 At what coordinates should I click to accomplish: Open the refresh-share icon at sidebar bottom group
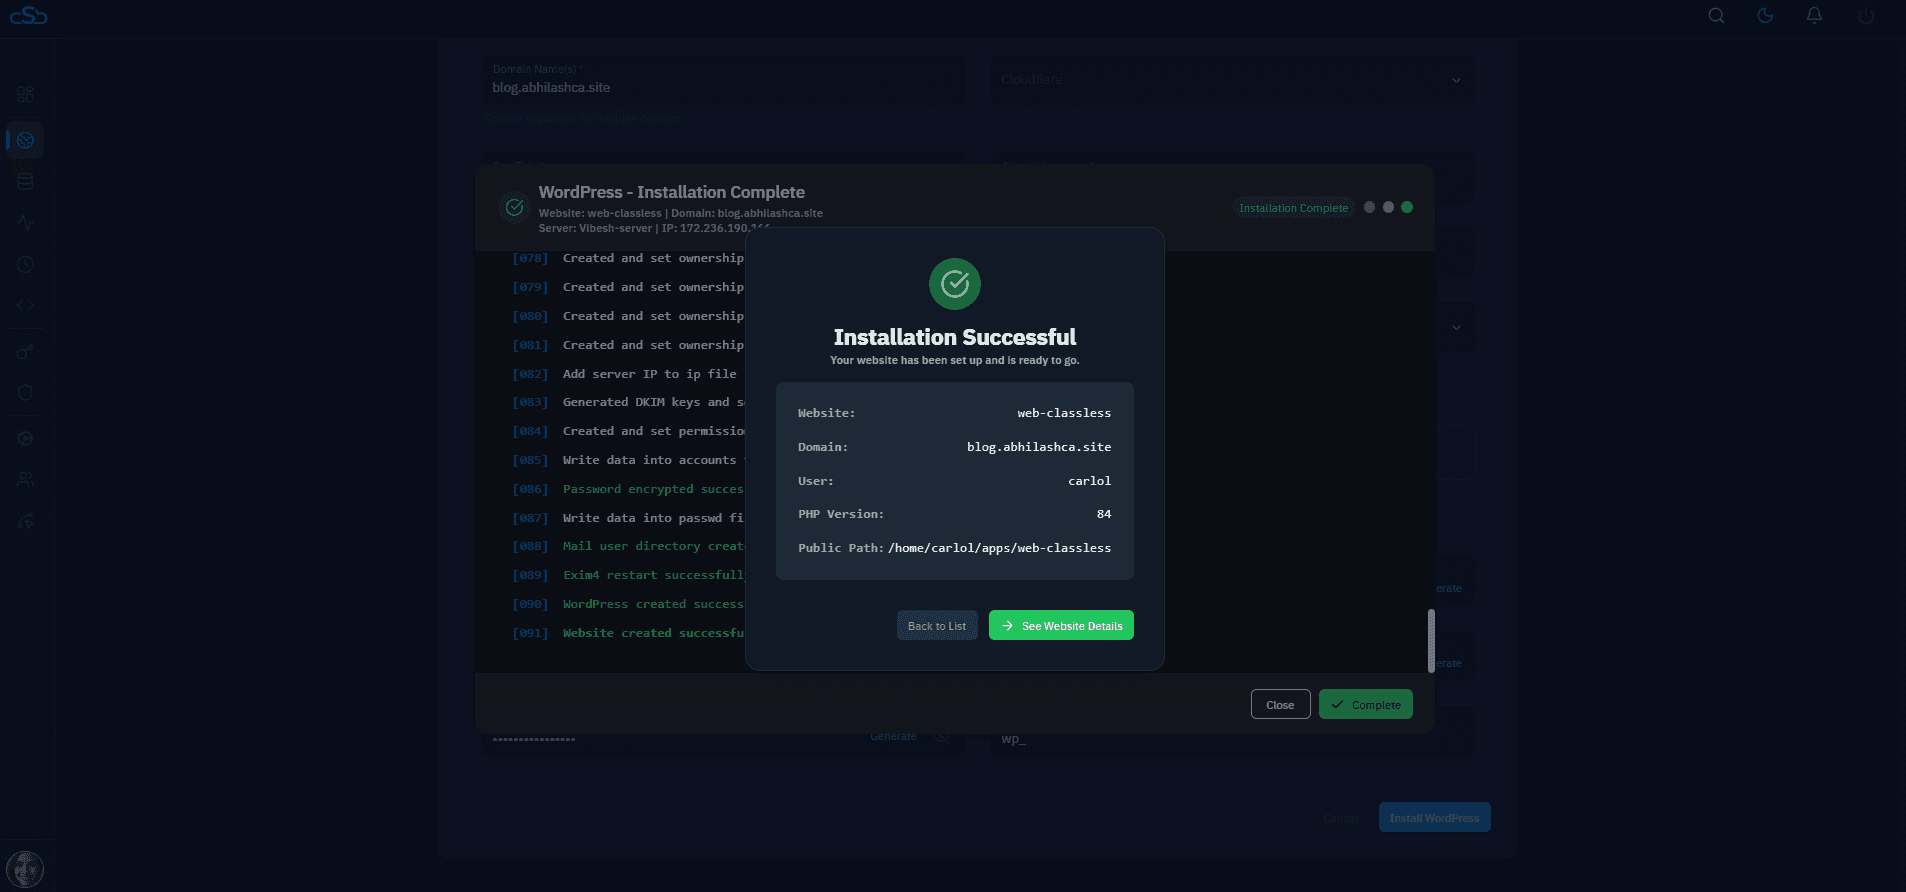(26, 521)
